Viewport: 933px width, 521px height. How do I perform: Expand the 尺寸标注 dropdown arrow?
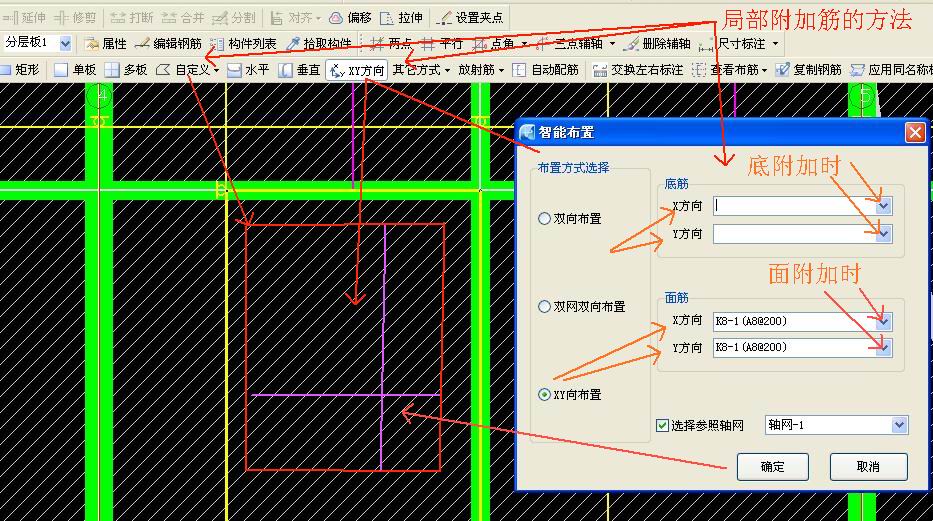(775, 44)
